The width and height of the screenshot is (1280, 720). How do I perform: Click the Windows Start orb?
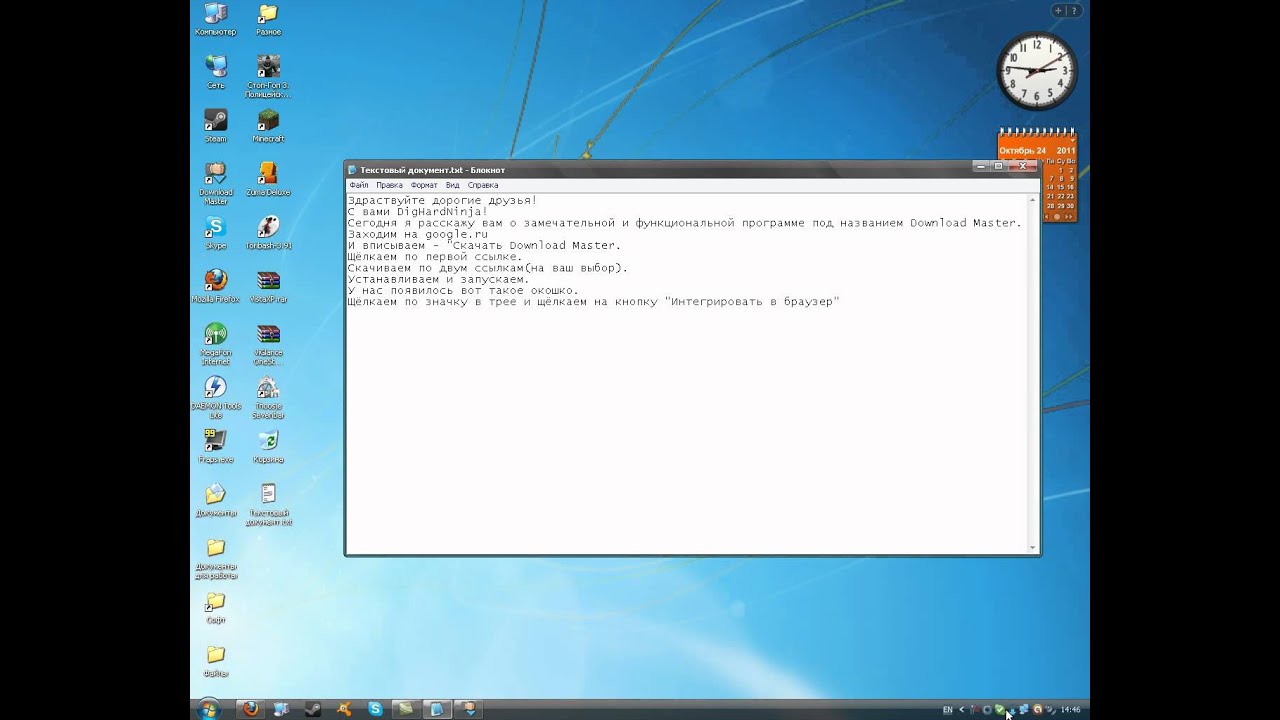click(208, 709)
